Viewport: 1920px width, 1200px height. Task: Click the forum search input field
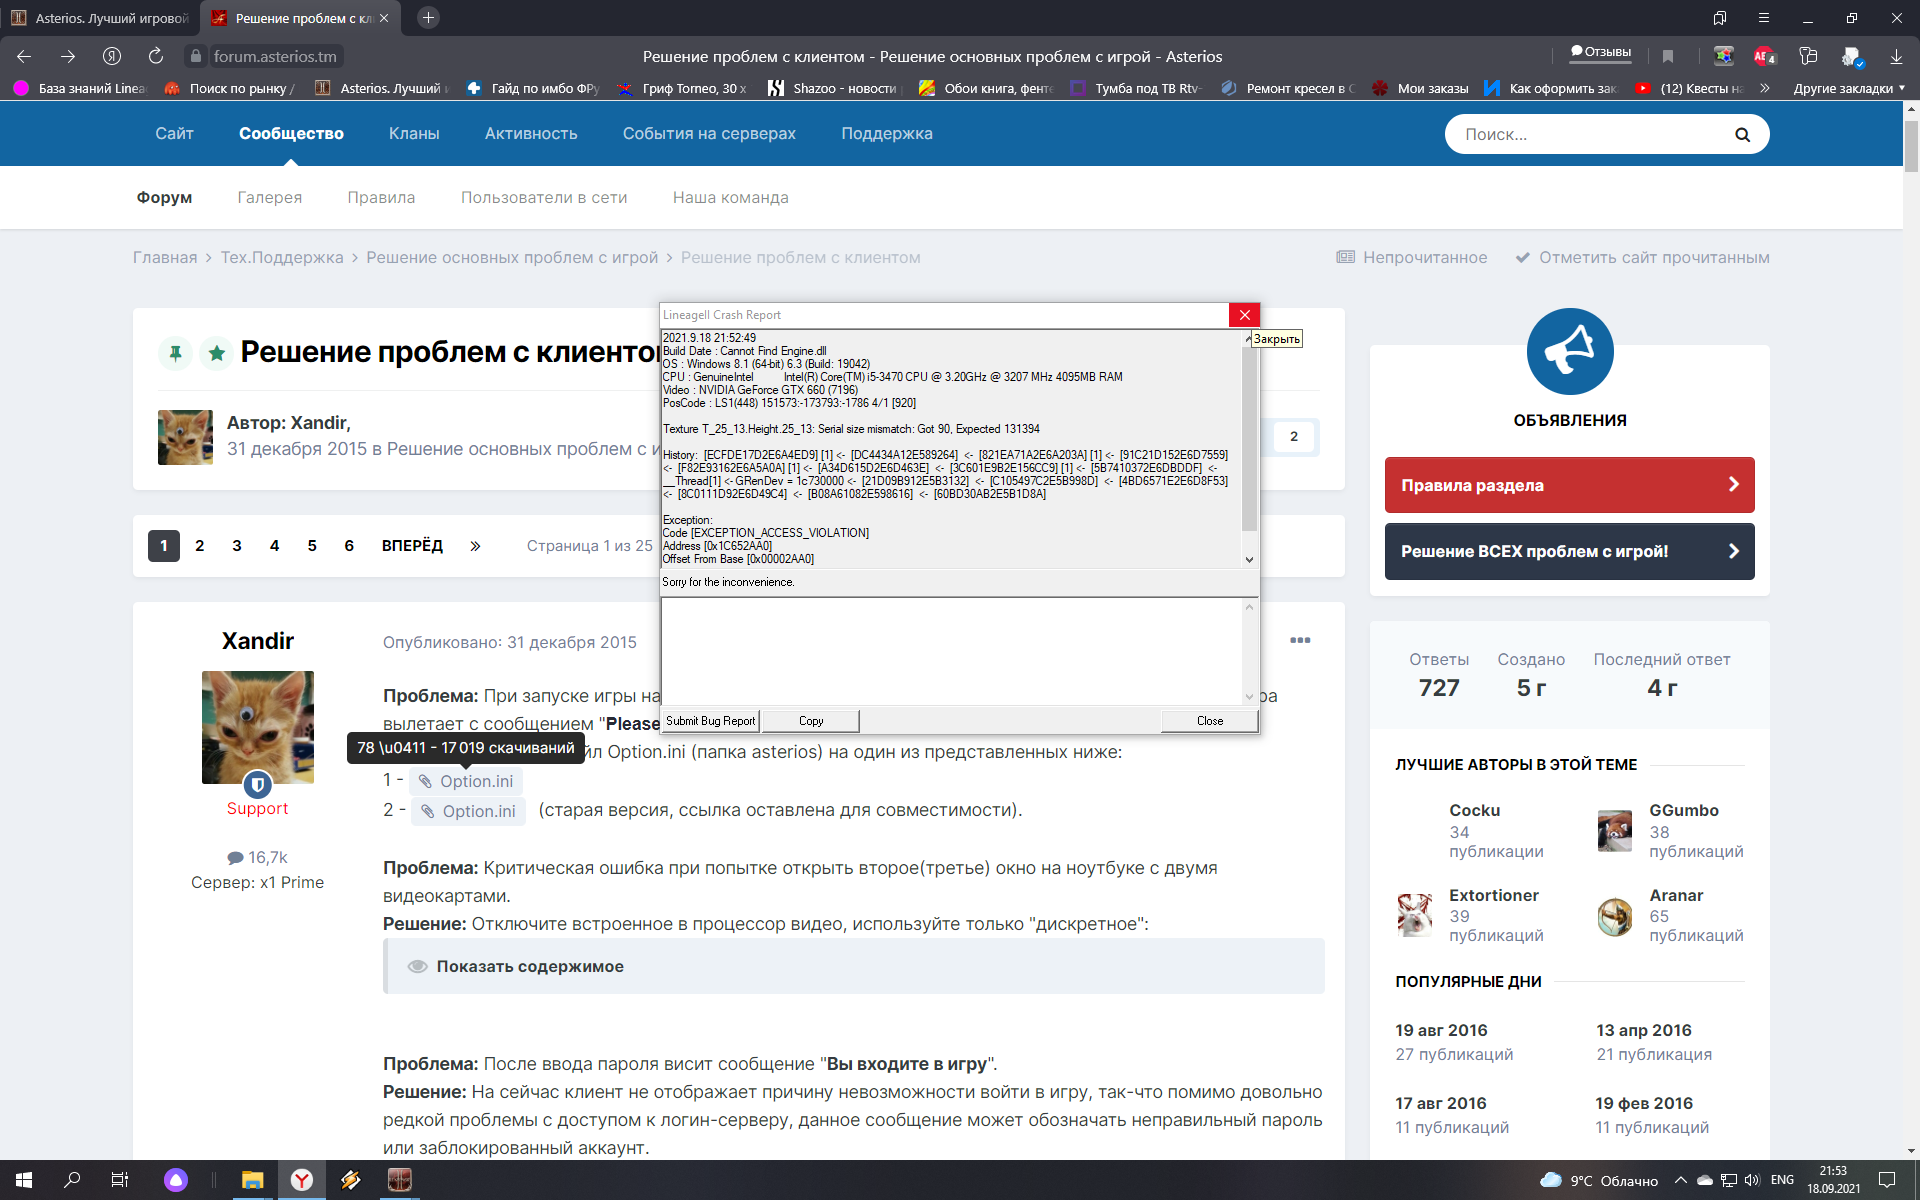click(x=1590, y=134)
